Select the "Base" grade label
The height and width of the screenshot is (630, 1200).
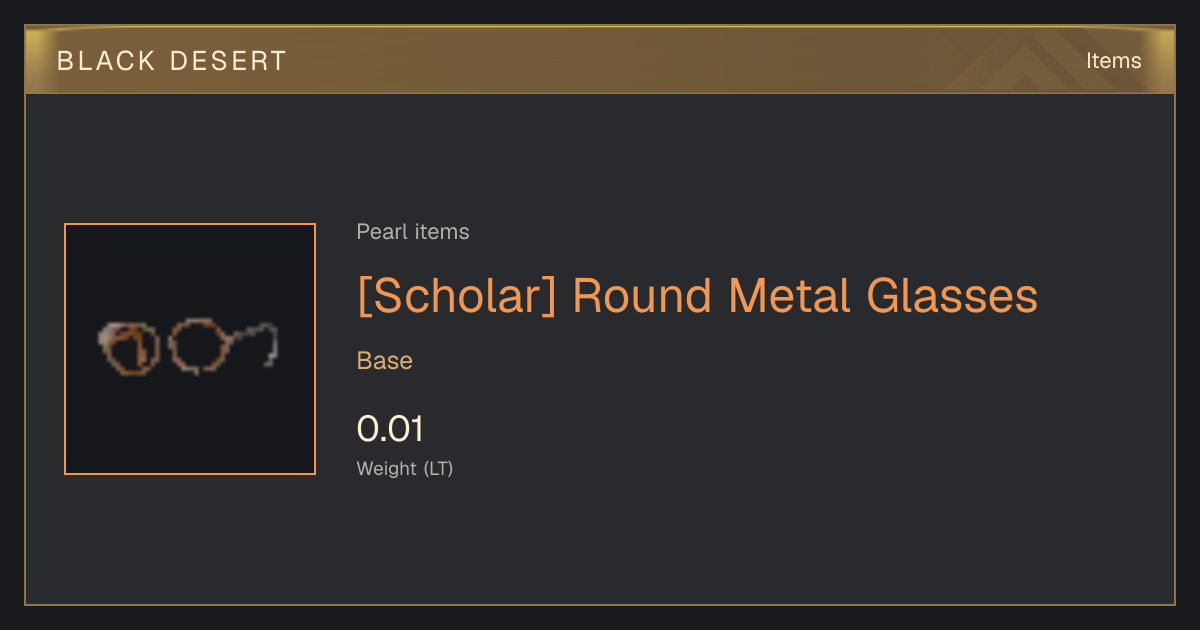385,361
